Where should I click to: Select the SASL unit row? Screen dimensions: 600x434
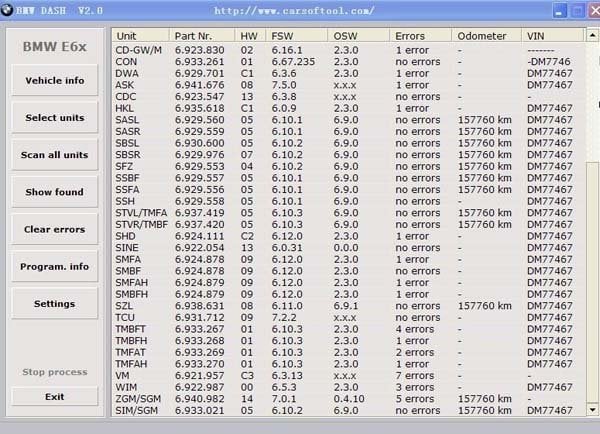point(348,120)
